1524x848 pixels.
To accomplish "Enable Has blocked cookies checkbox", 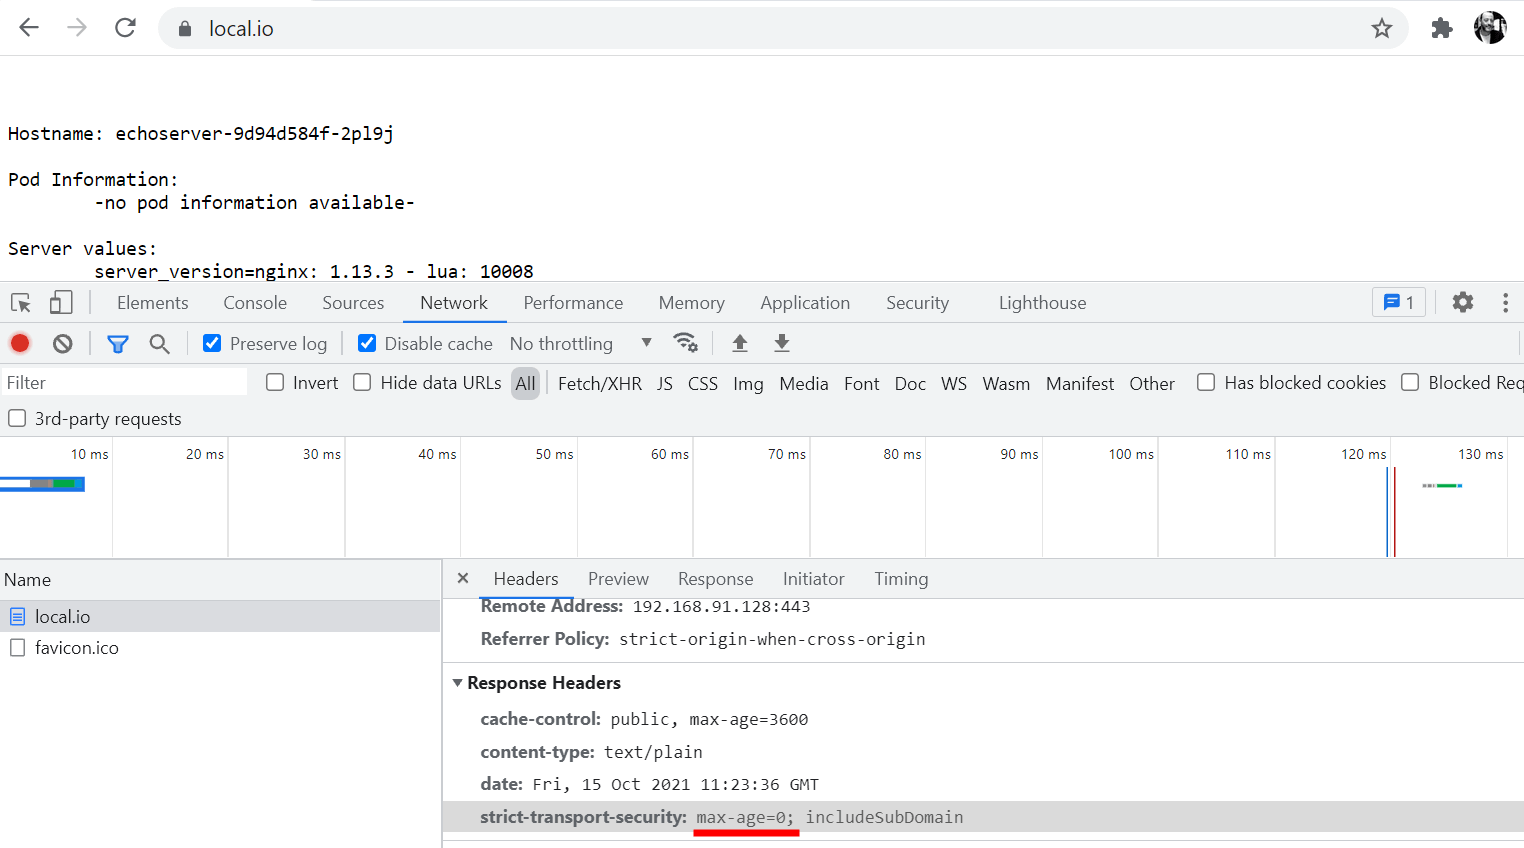I will click(x=1206, y=382).
